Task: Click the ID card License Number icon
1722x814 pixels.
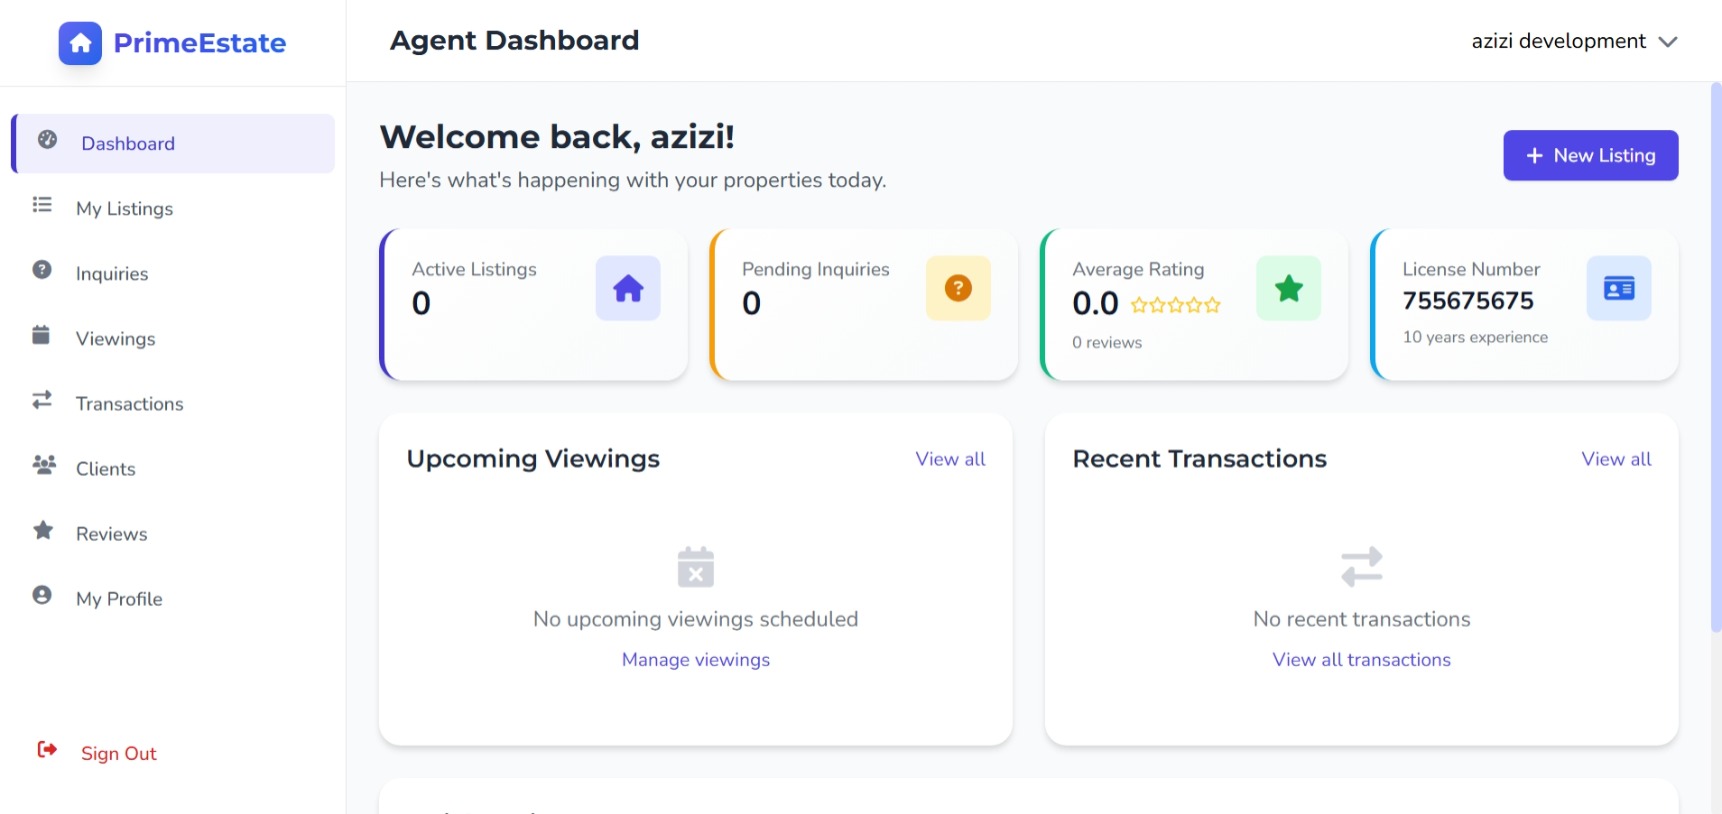Action: (x=1618, y=289)
